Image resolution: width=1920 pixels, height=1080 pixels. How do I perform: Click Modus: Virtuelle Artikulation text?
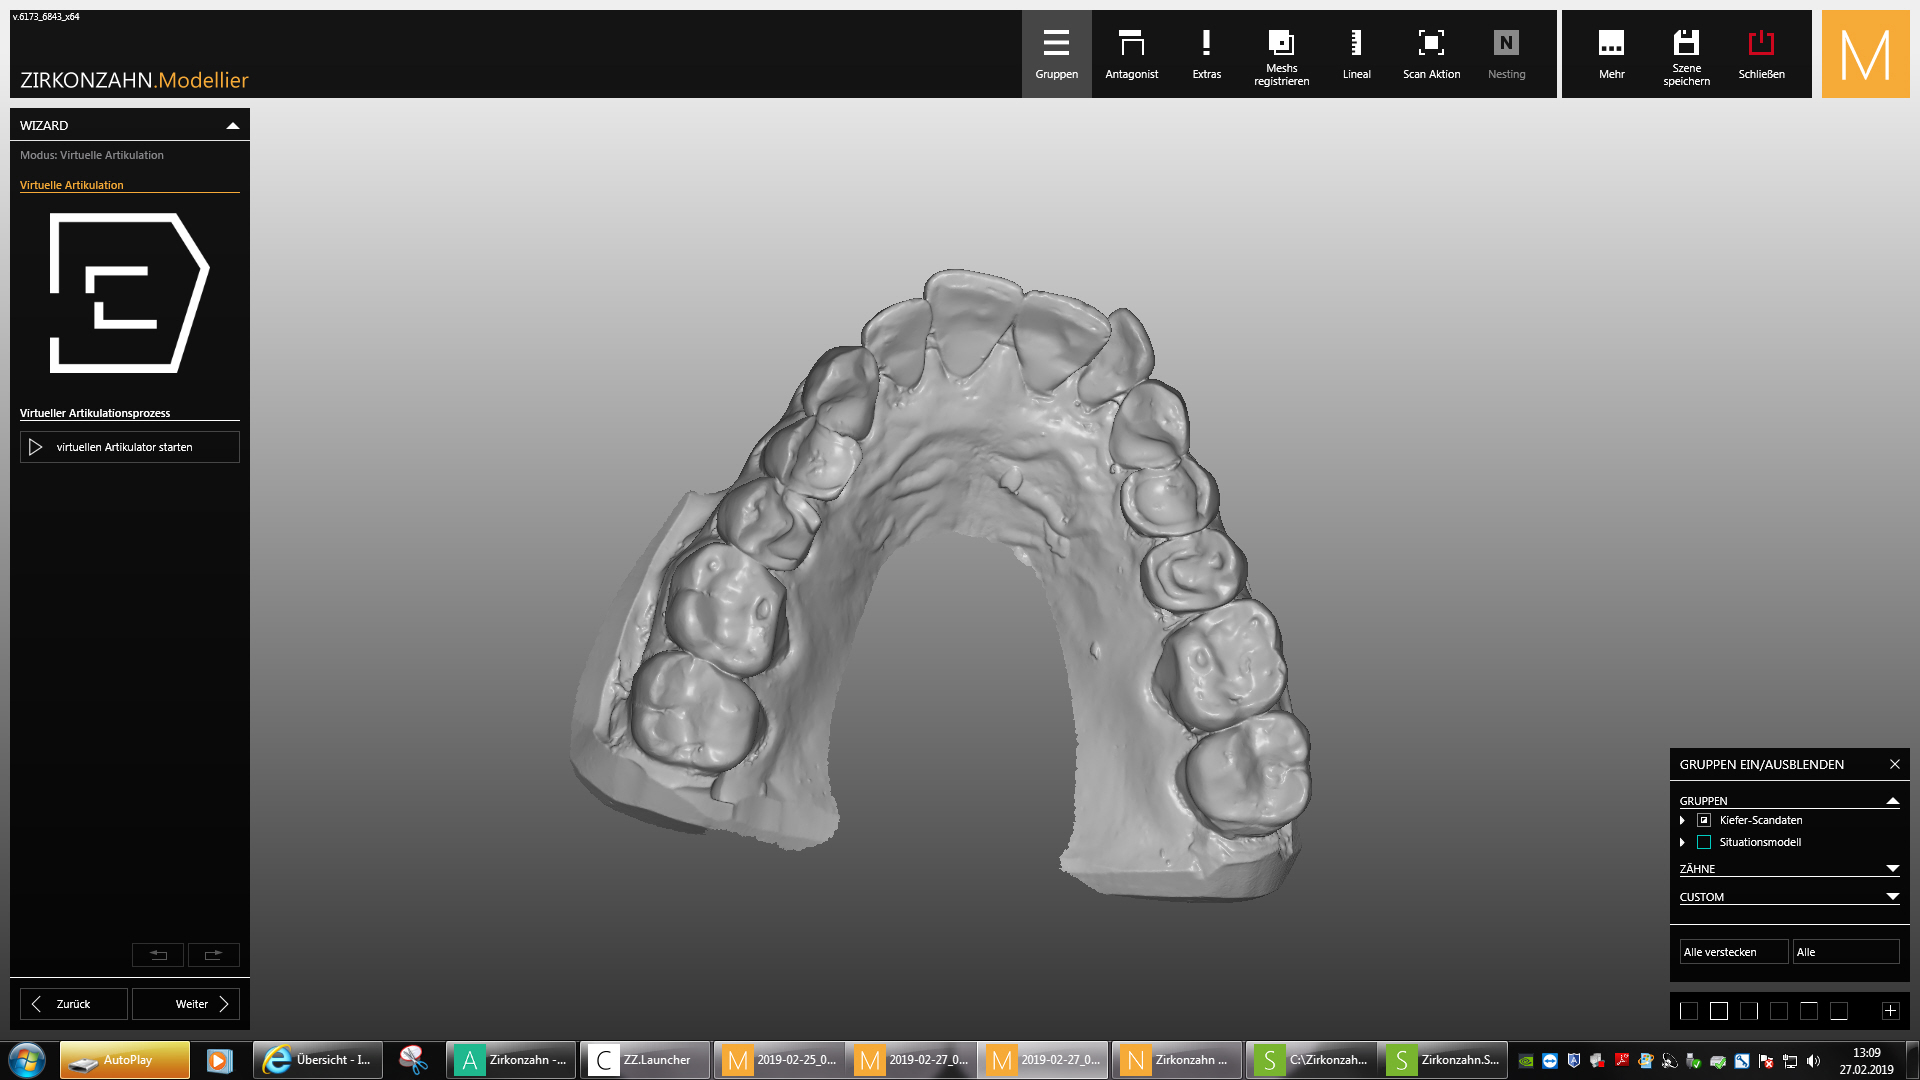pos(92,155)
